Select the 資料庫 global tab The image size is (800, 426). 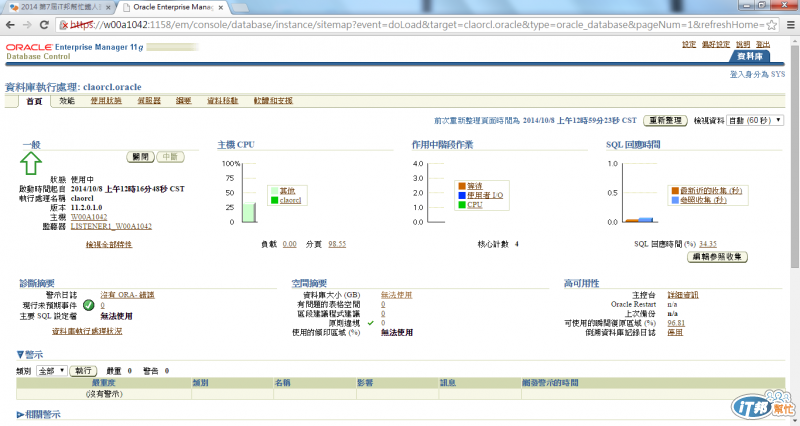click(x=749, y=56)
